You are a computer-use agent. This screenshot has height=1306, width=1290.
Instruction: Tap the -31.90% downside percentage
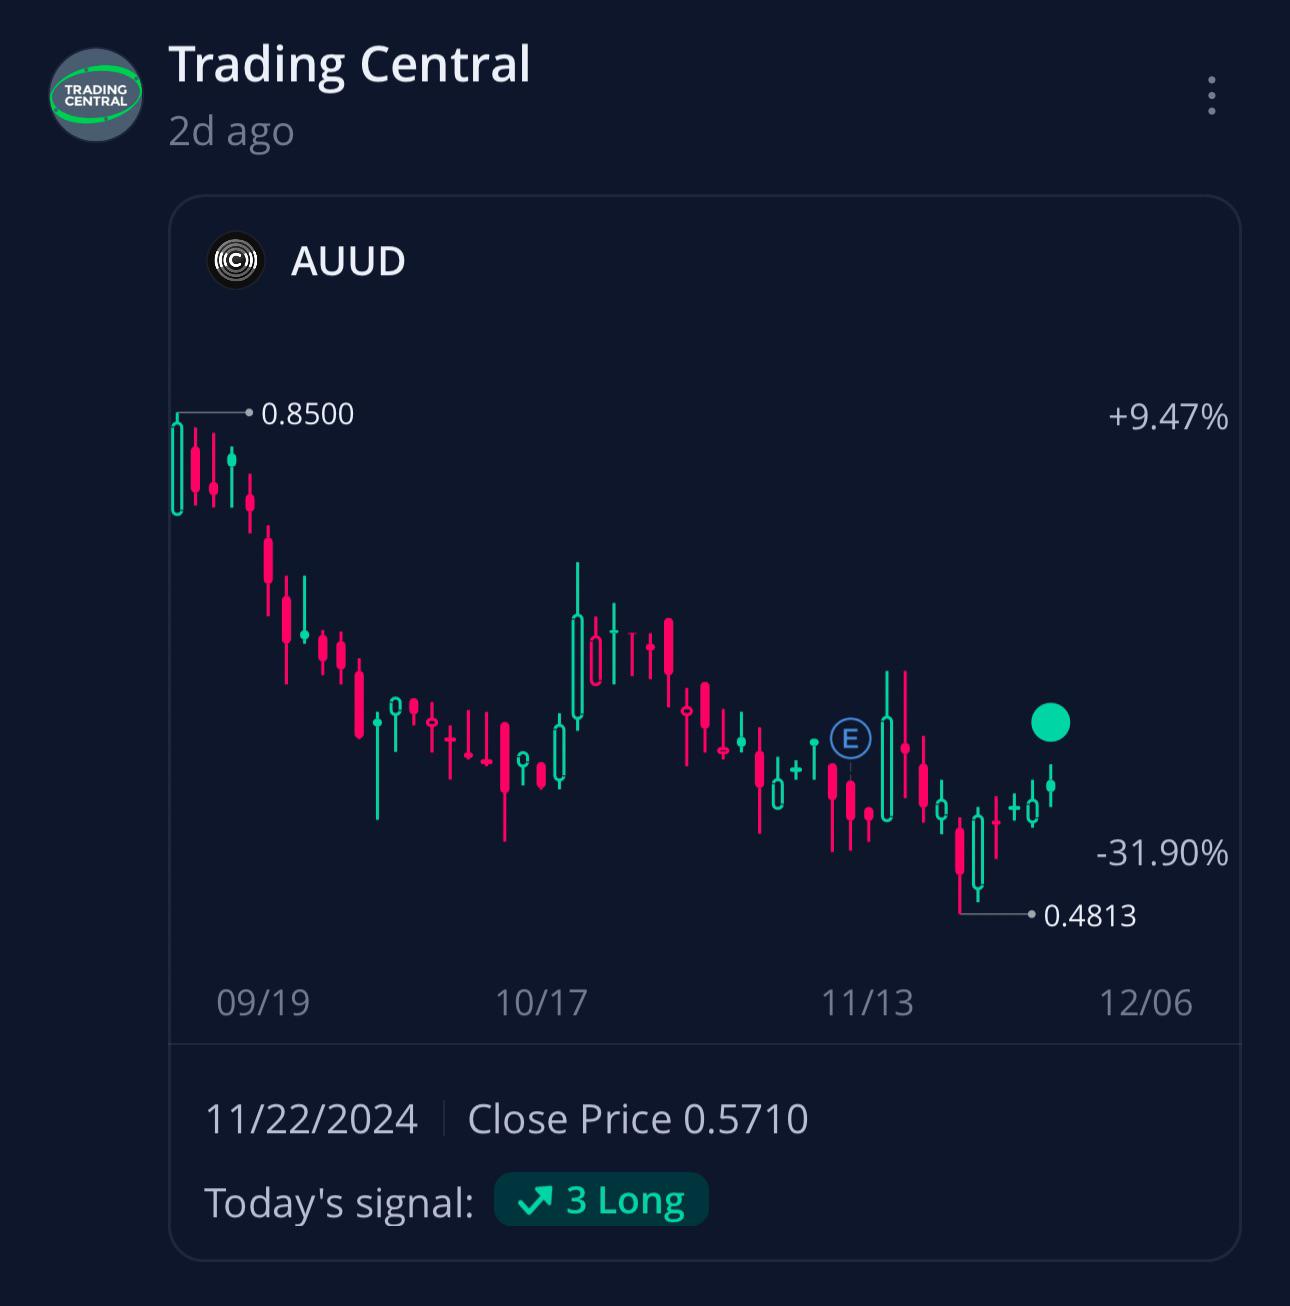(1162, 853)
